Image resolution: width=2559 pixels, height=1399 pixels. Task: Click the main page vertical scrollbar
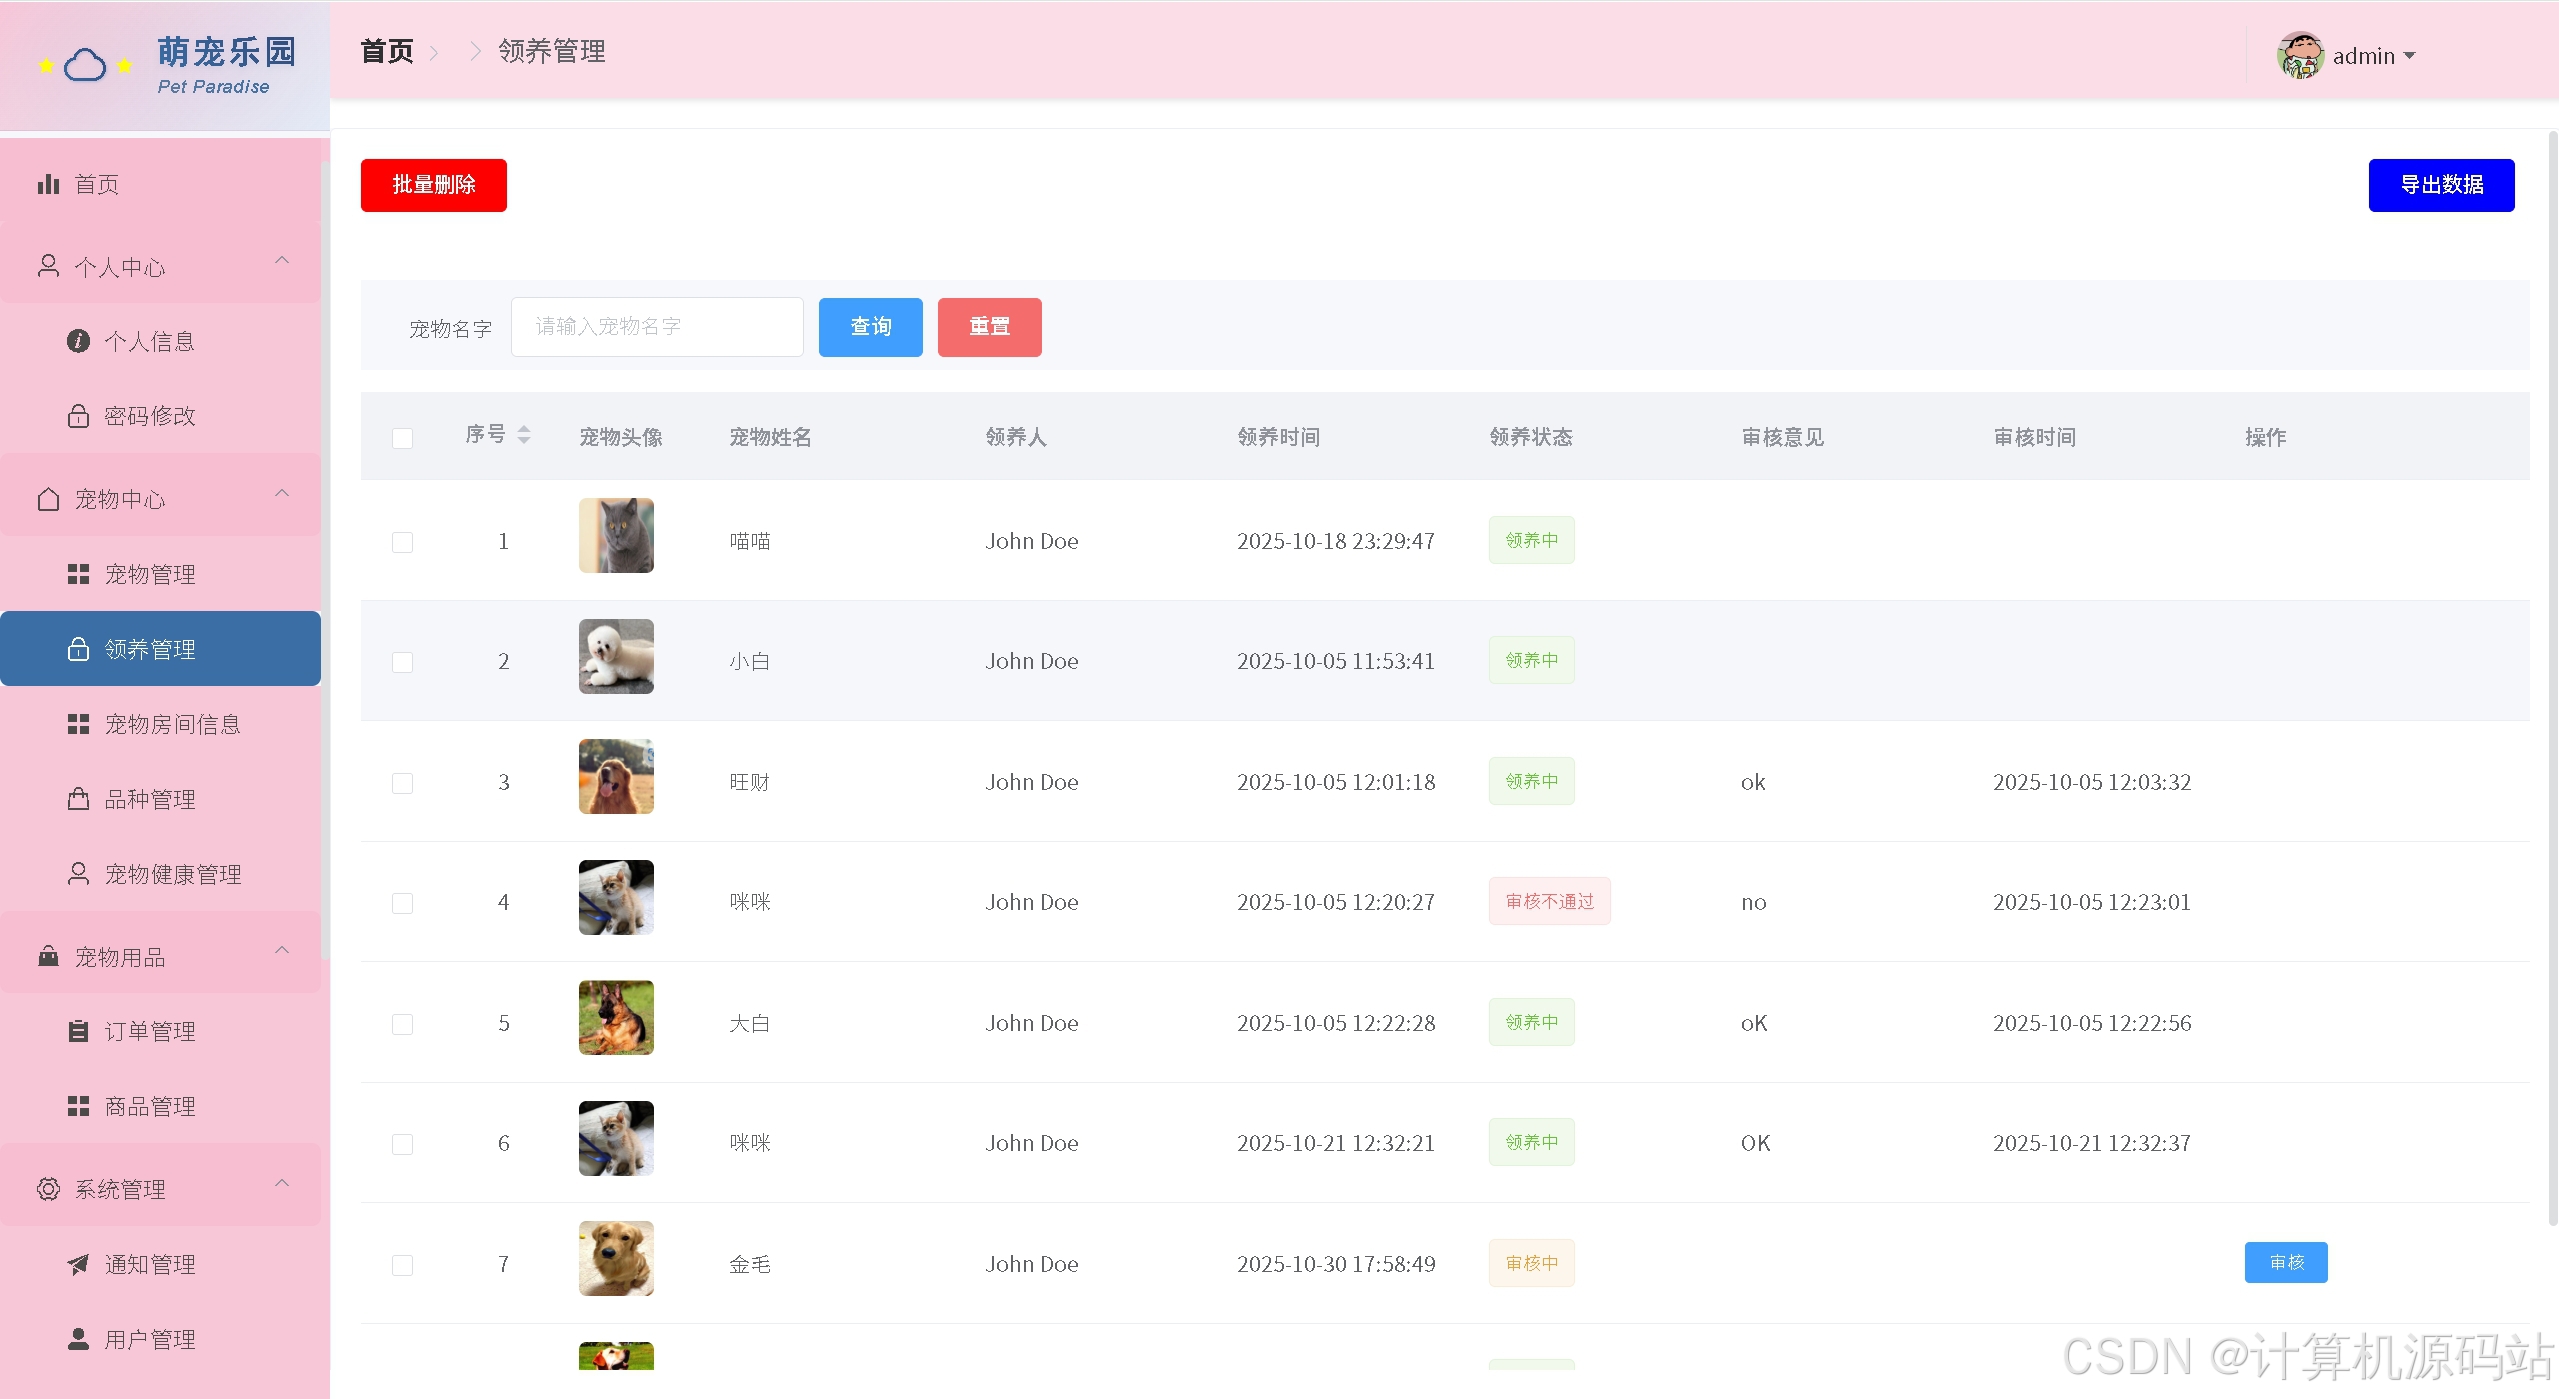(x=2552, y=680)
